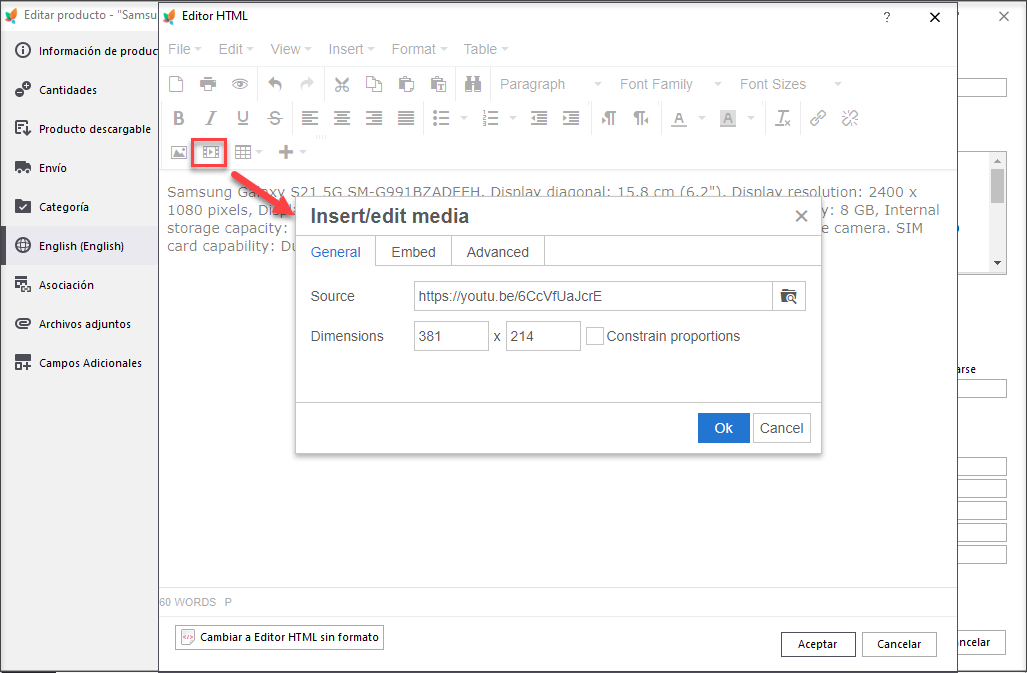Cancel the Insert/edit media dialog

(x=781, y=428)
